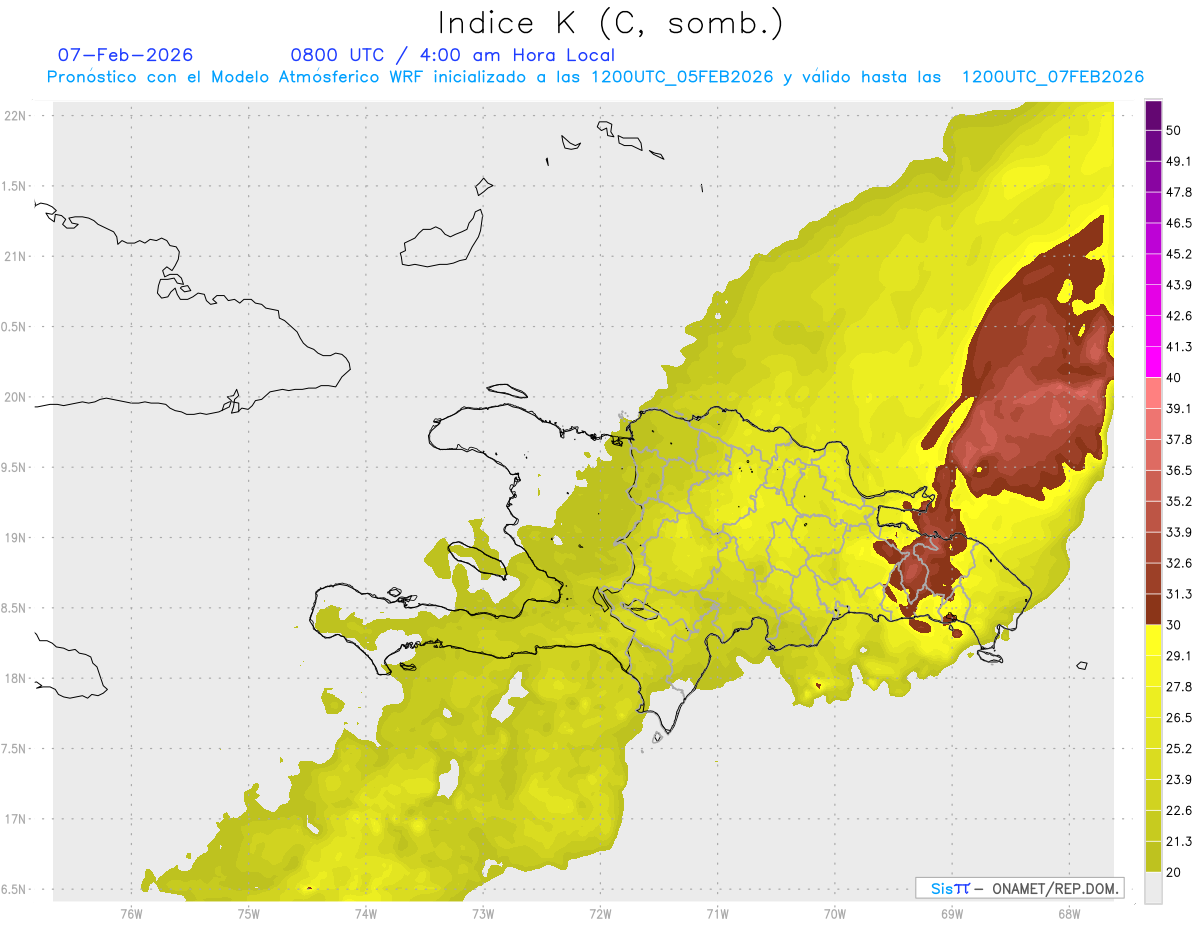Click the longitude label "68W"
1200x927 pixels.
pos(1068,912)
